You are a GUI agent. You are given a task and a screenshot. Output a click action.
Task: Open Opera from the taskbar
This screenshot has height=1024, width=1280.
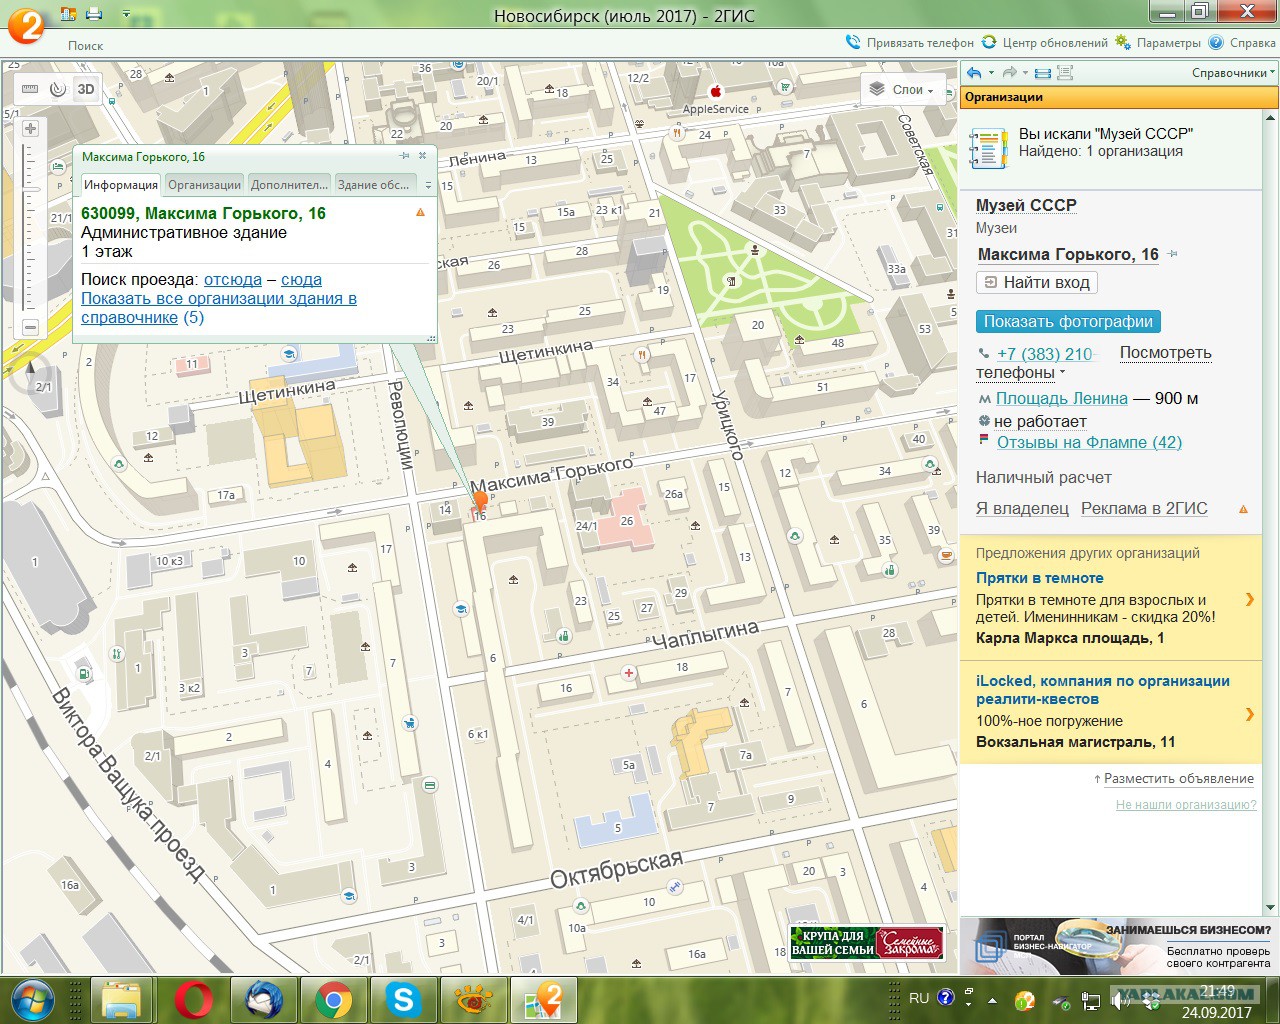click(x=193, y=999)
